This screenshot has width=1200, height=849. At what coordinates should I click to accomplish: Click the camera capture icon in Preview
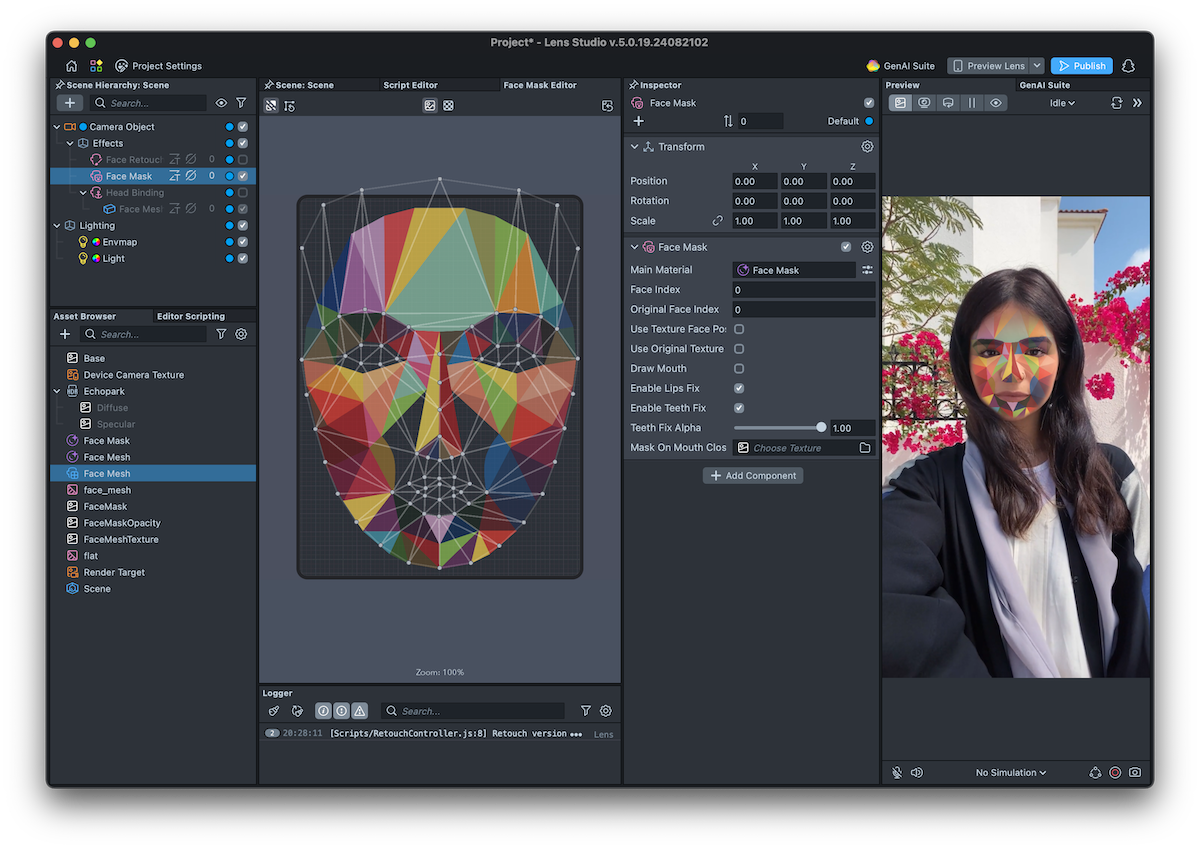(1135, 772)
